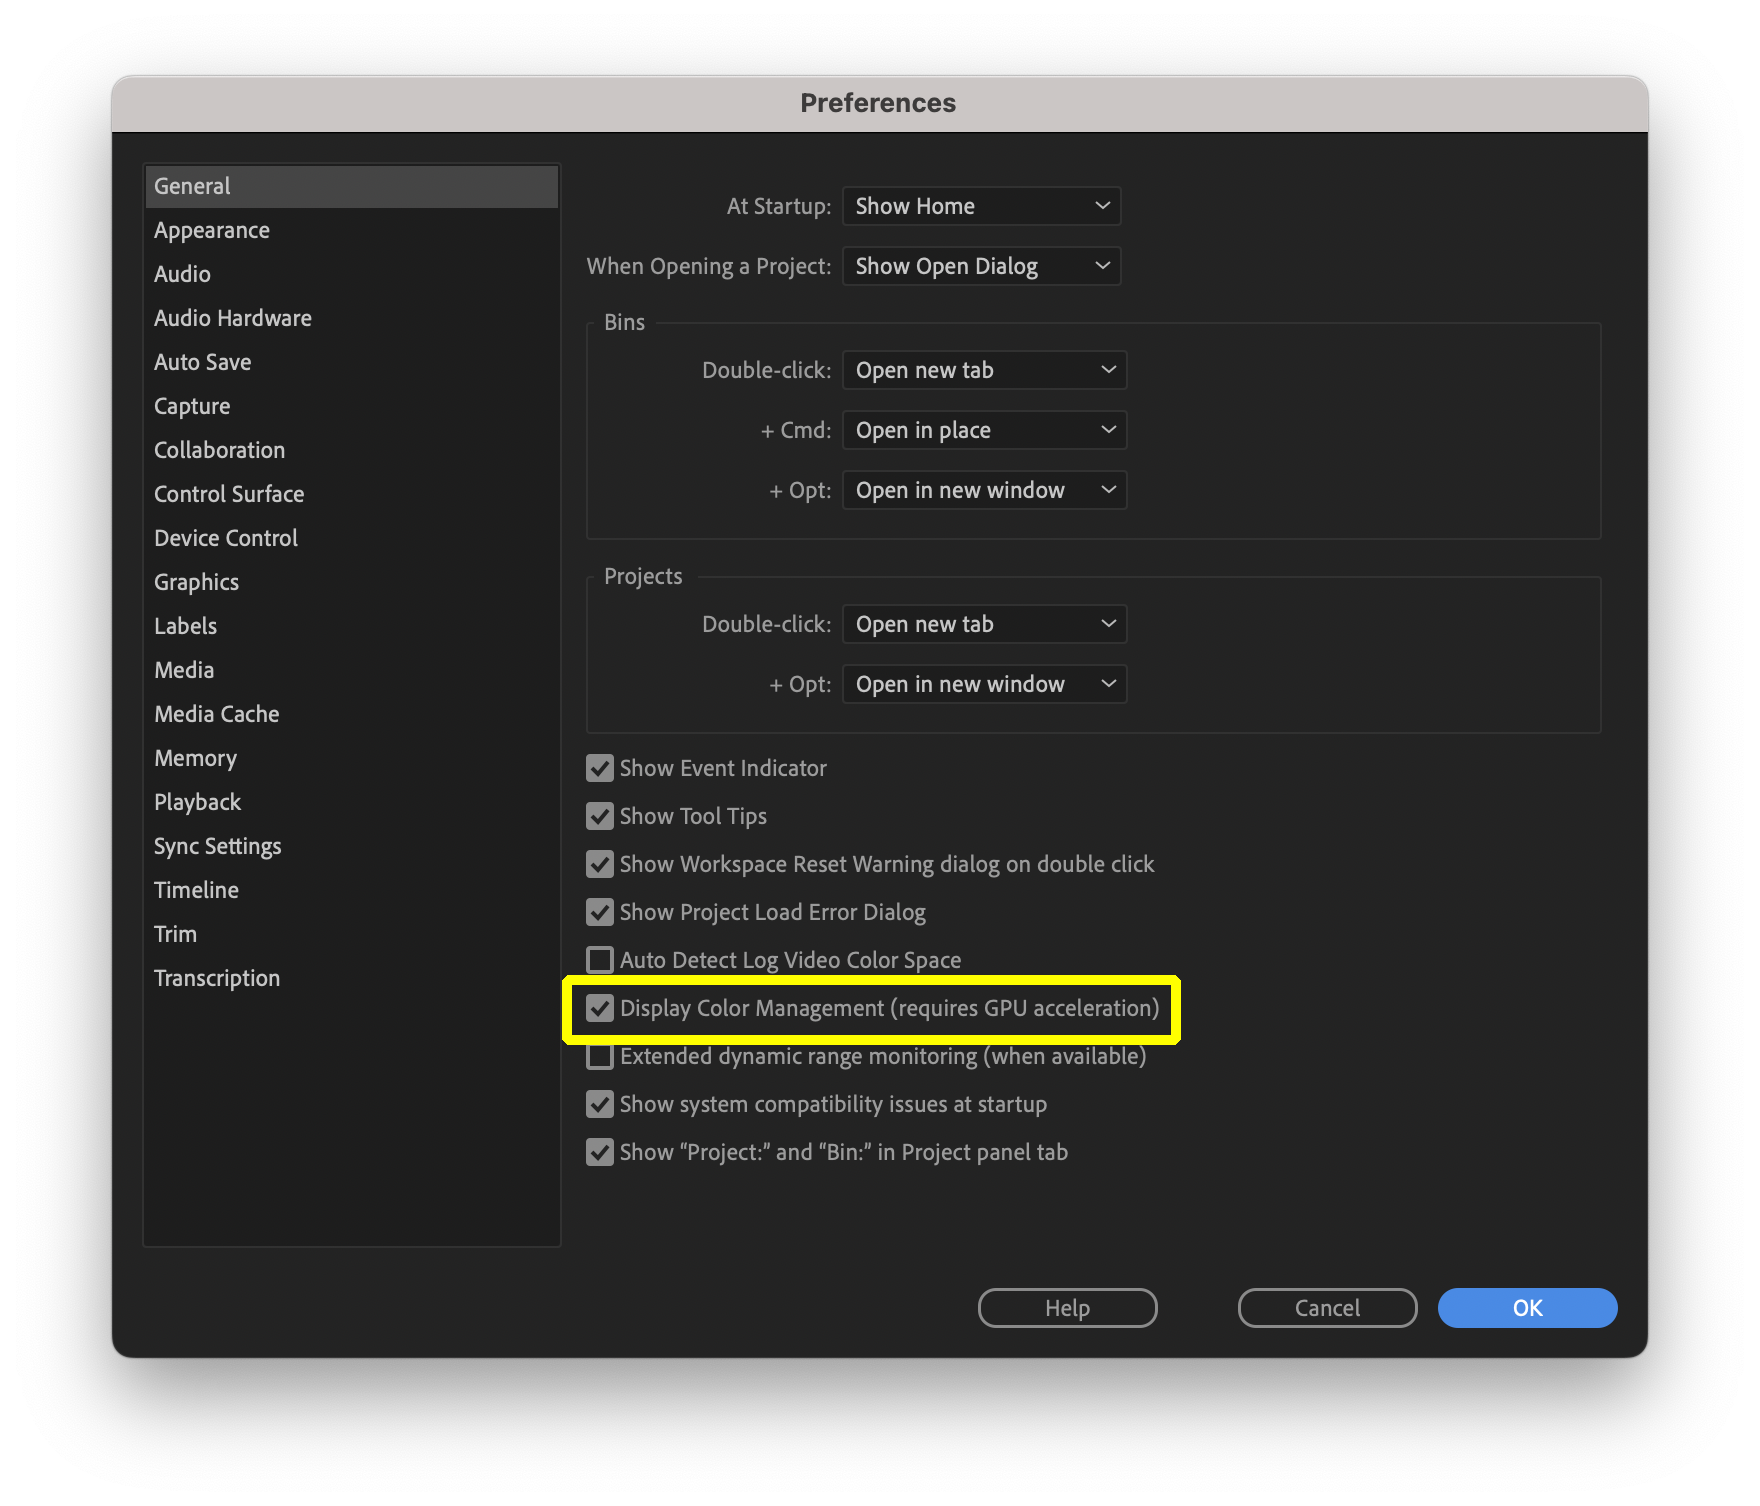Open Auto Save preferences
The image size is (1760, 1506).
point(351,362)
